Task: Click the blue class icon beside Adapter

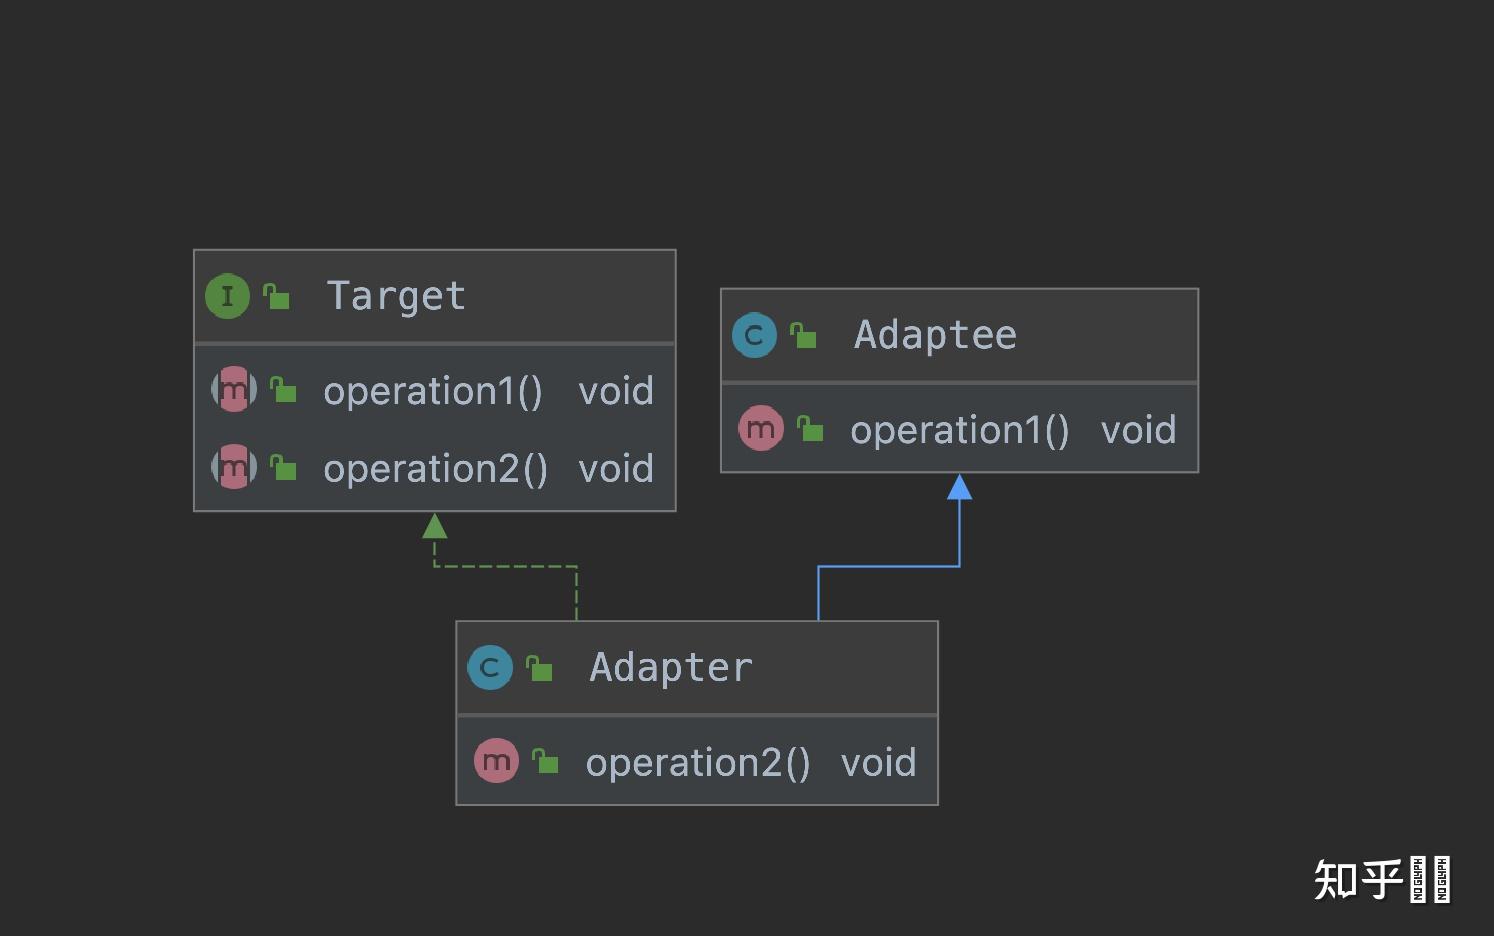Action: coord(490,668)
